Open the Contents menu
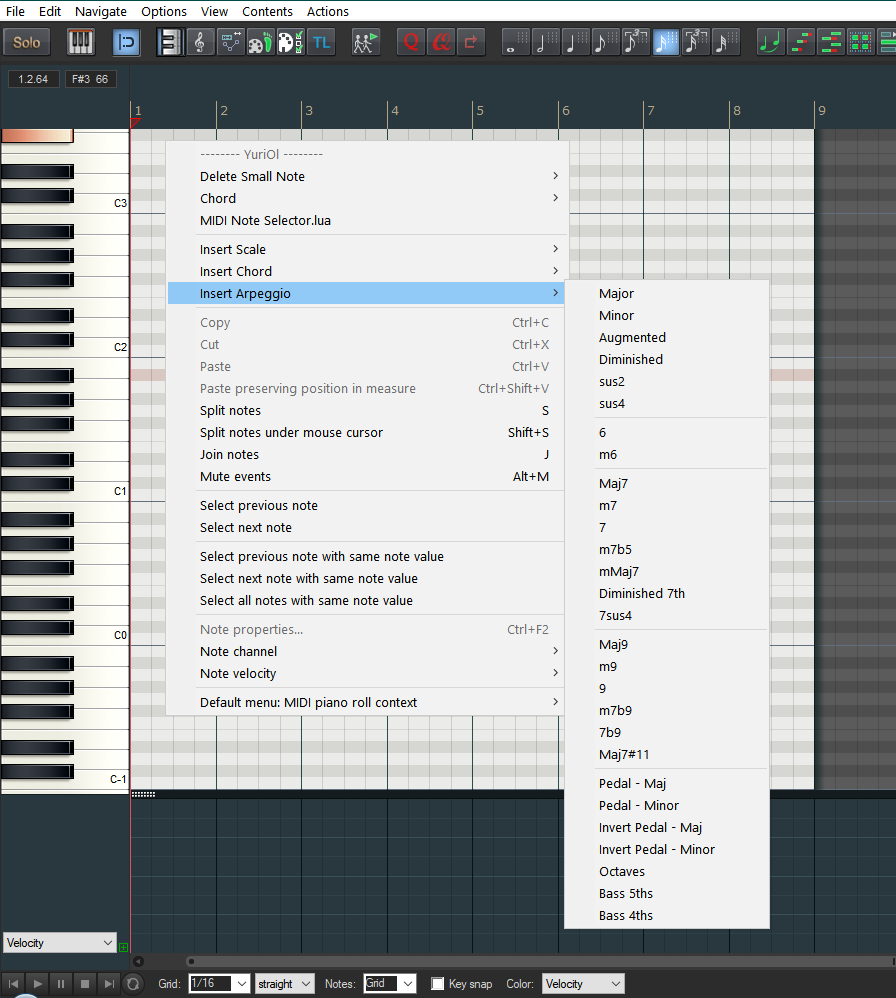Screen dimensions: 896x998 [267, 11]
